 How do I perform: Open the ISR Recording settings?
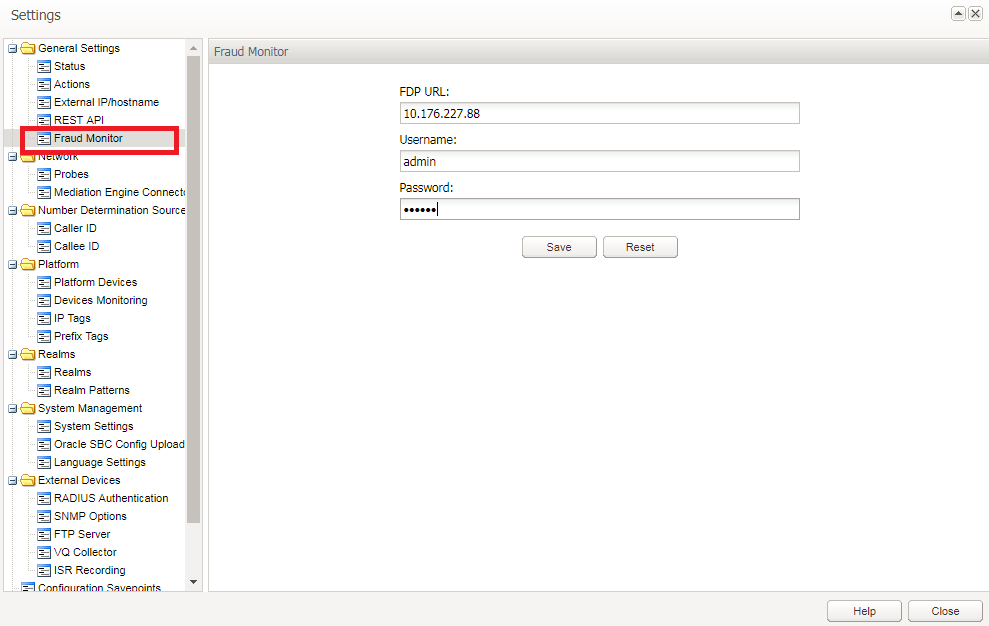coord(44,569)
